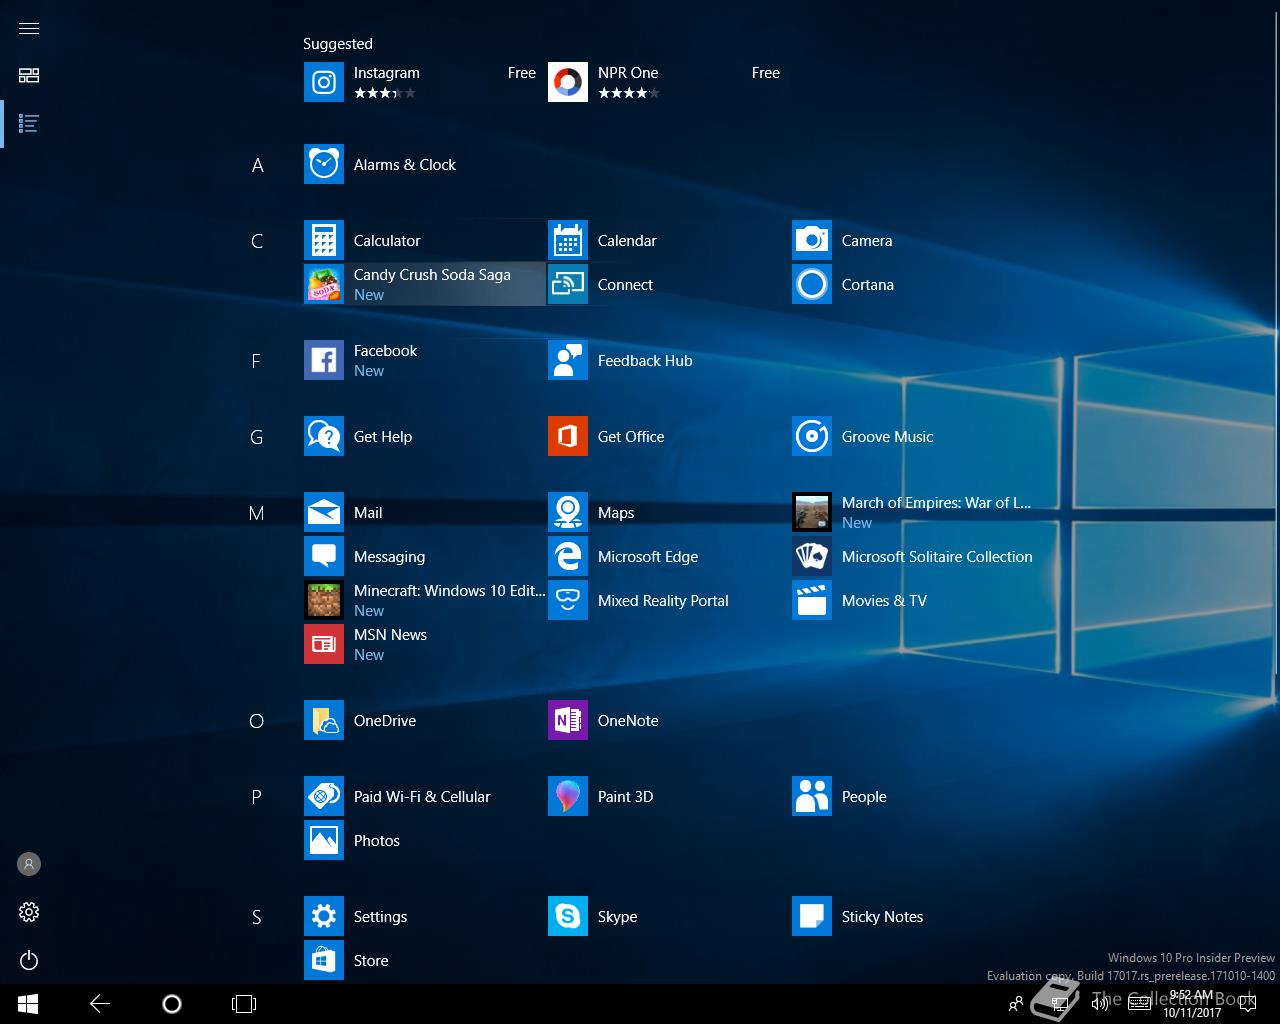Viewport: 1280px width, 1024px height.
Task: Open the People app
Action: pyautogui.click(x=912, y=796)
